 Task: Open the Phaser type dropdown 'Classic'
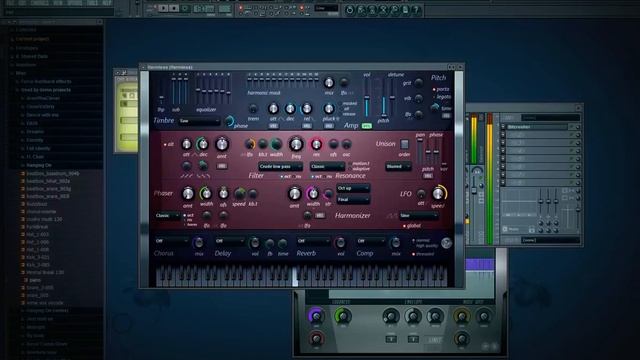pyautogui.click(x=168, y=216)
